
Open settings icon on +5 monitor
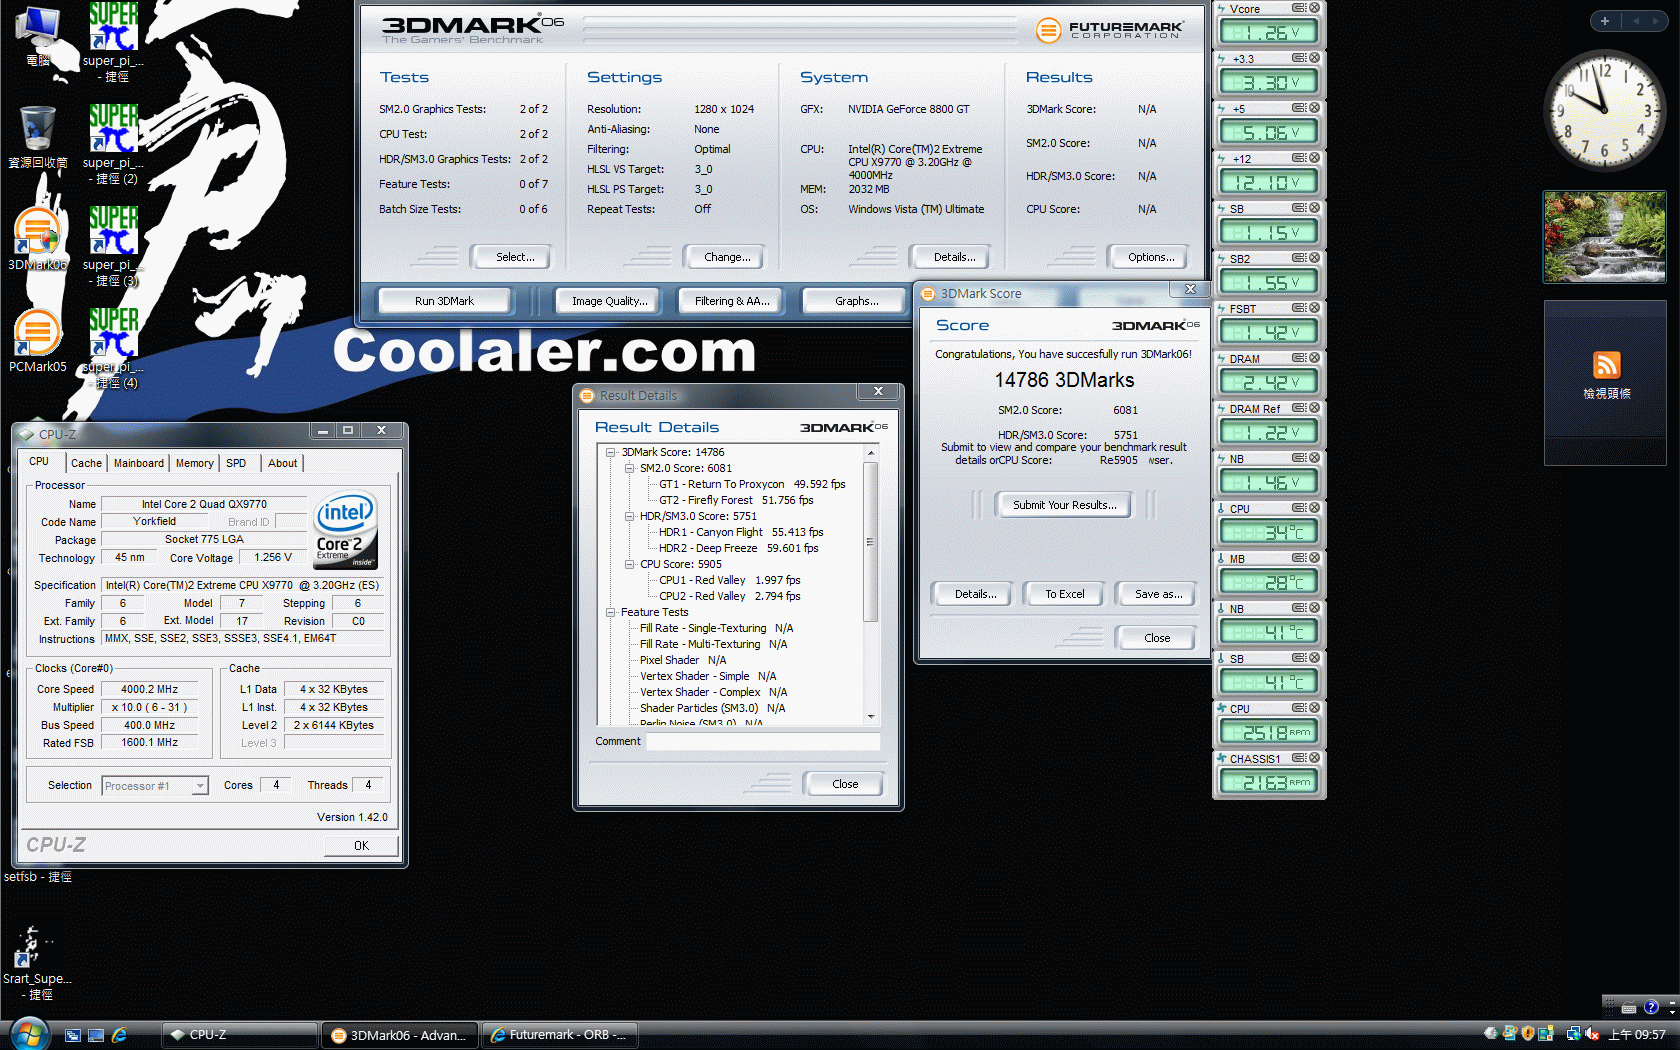pyautogui.click(x=1299, y=108)
